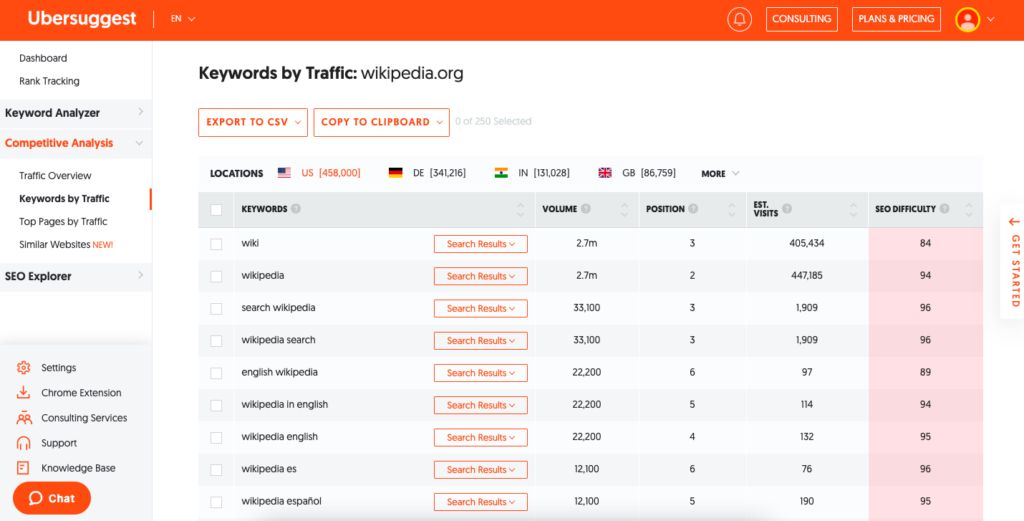Screen dimensions: 1024x521
Task: Expand the MORE locations dropdown
Action: pos(720,174)
